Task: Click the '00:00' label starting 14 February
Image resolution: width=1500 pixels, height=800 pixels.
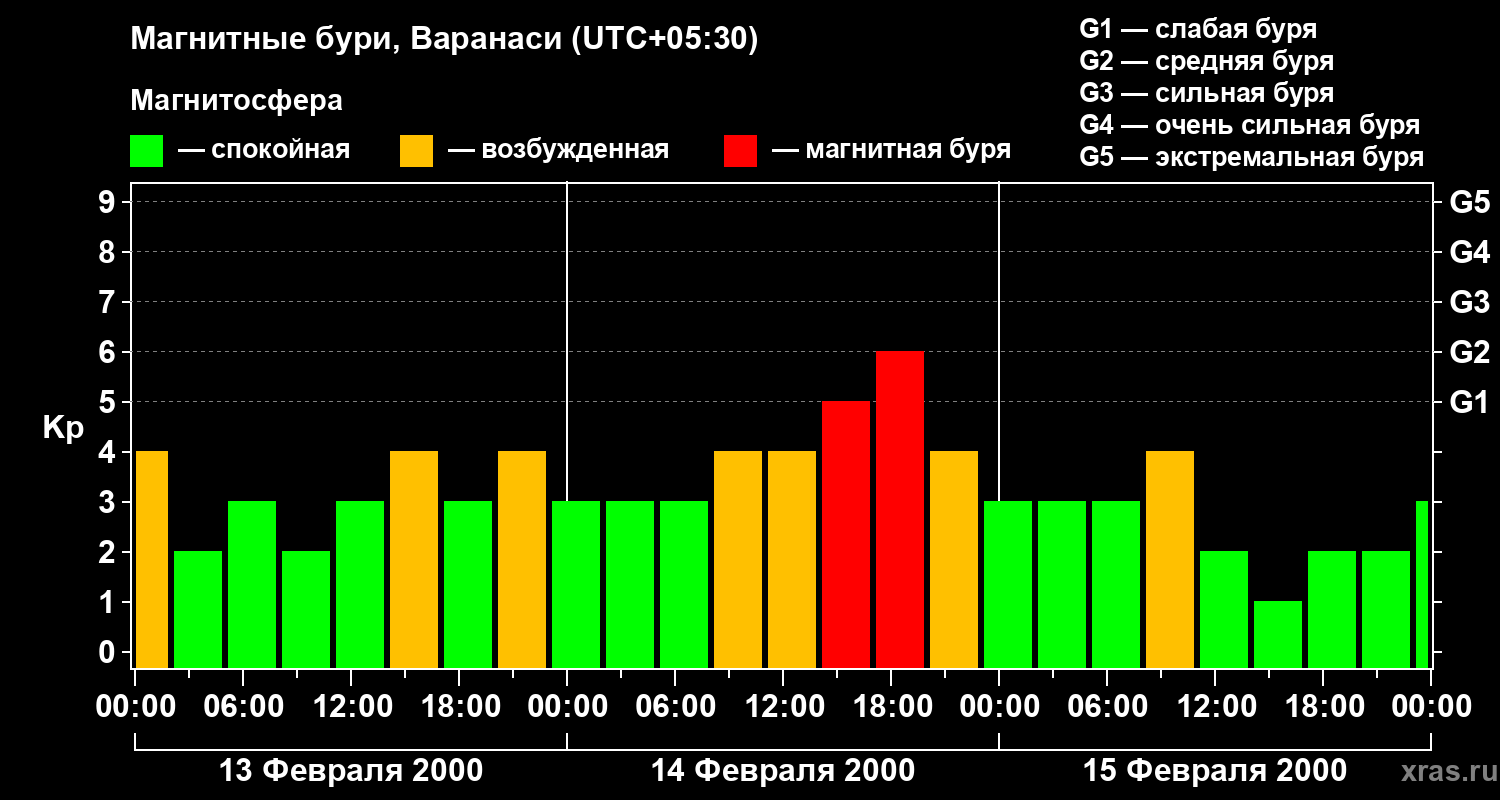Action: click(567, 707)
